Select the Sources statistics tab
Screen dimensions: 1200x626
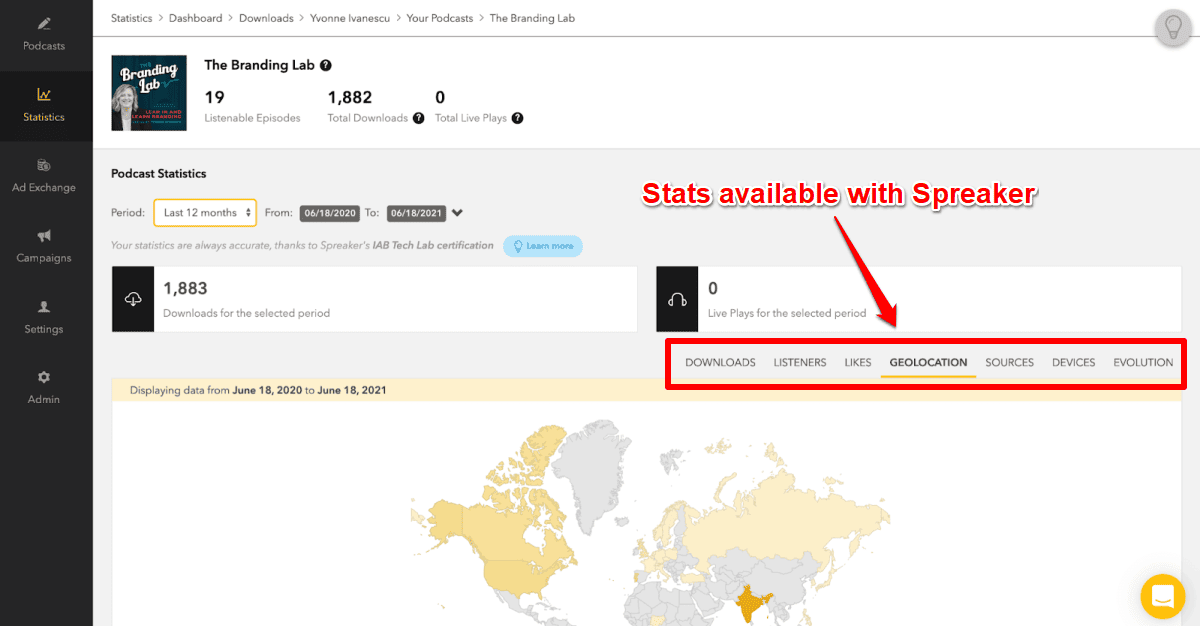coord(1009,363)
